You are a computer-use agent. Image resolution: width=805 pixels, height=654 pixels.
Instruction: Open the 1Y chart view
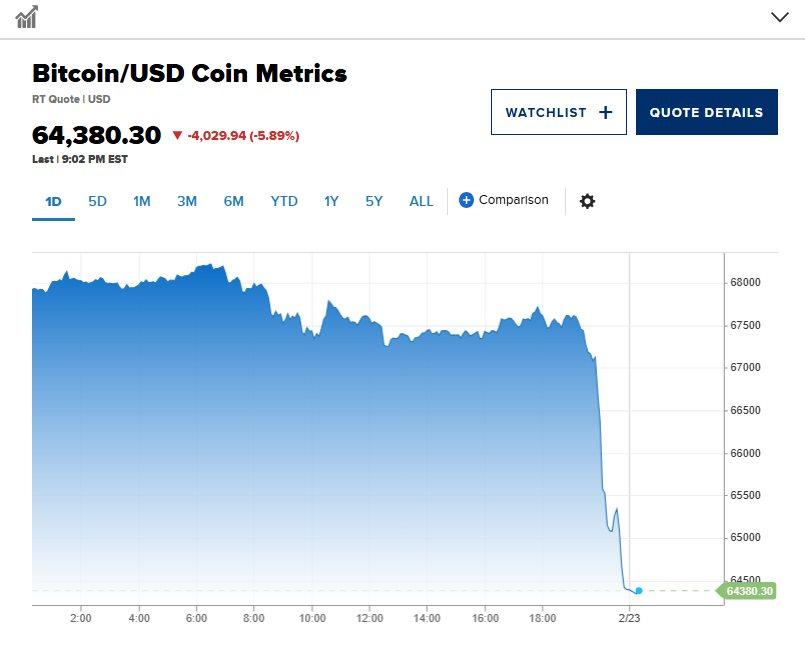[x=330, y=201]
